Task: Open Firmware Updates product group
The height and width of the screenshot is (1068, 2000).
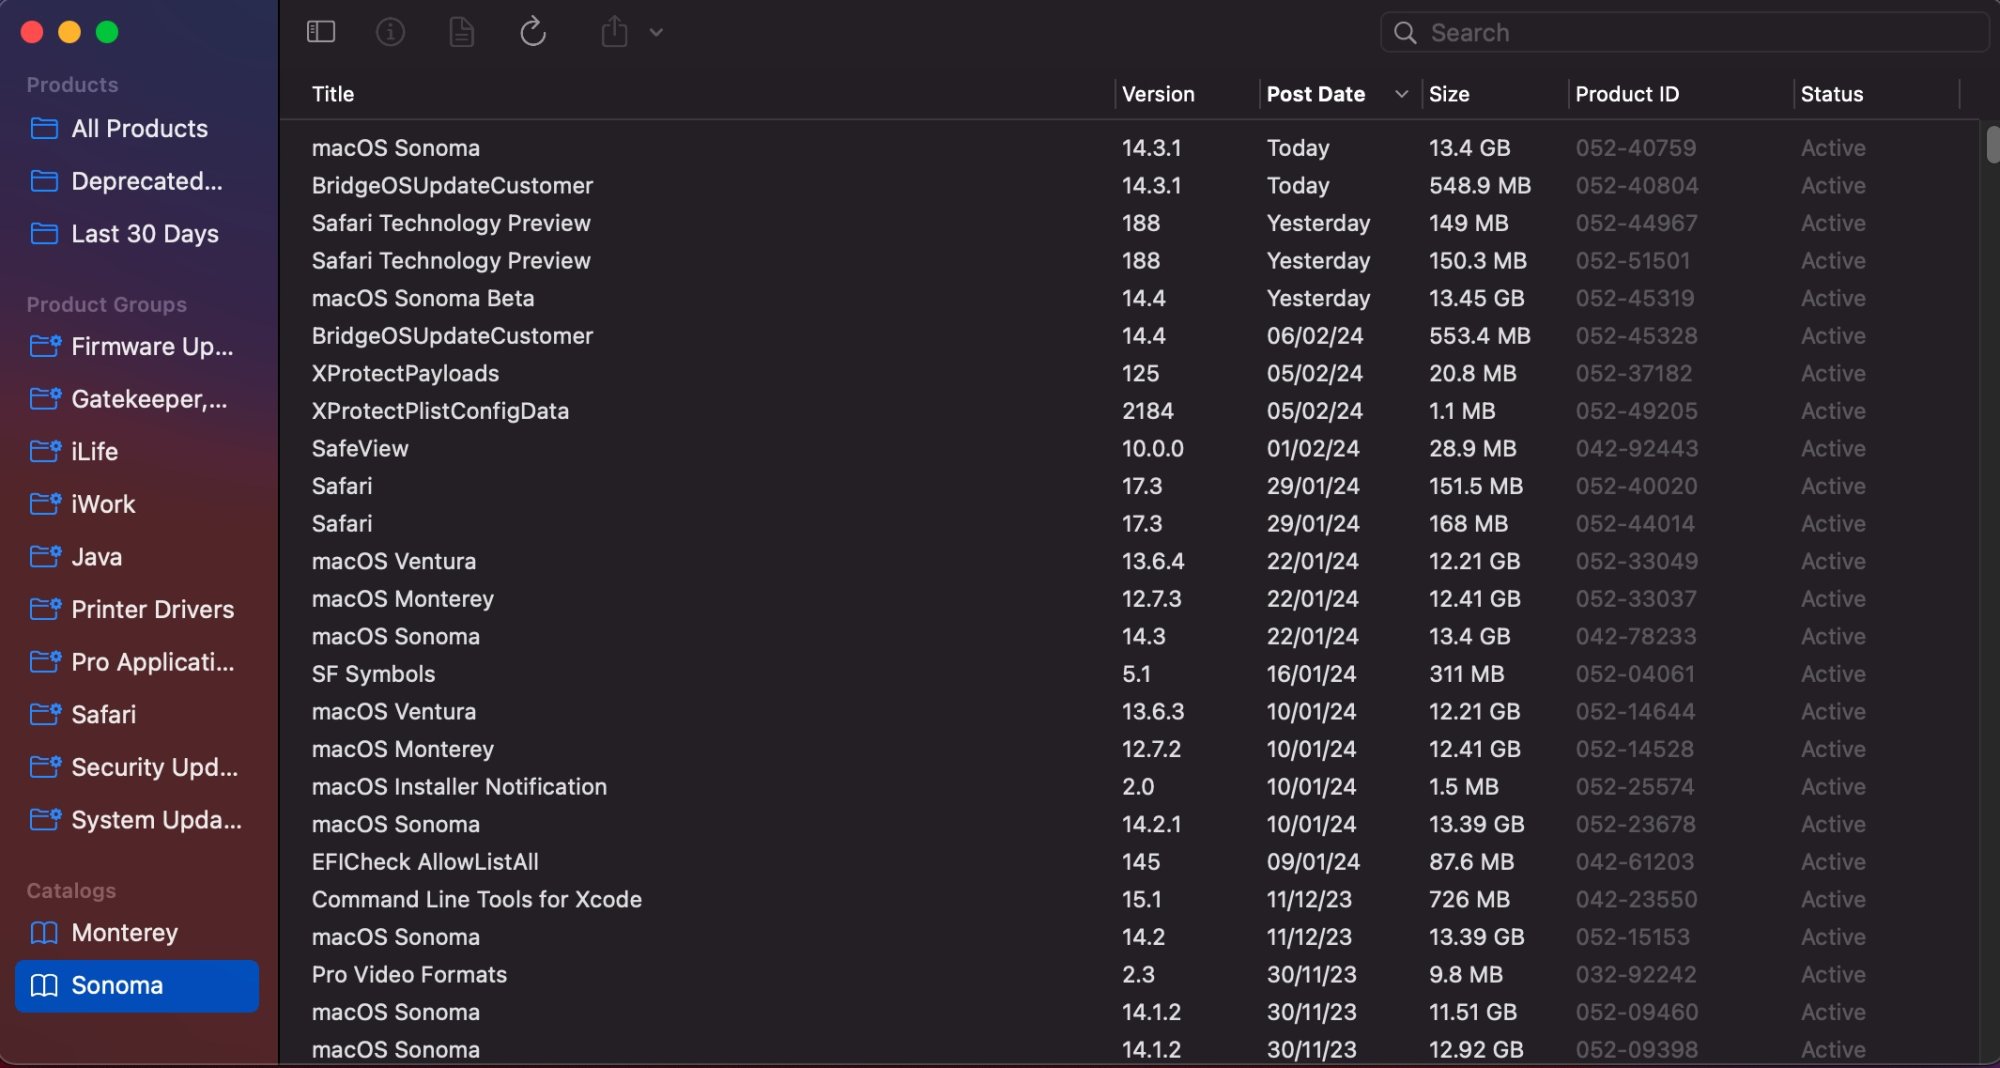Action: click(x=137, y=346)
